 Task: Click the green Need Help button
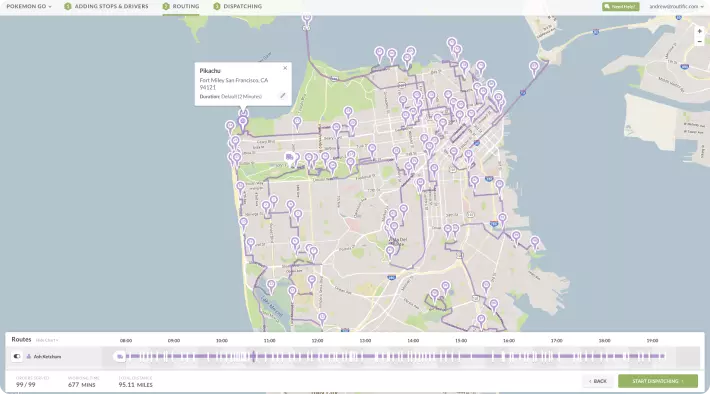(x=620, y=6)
